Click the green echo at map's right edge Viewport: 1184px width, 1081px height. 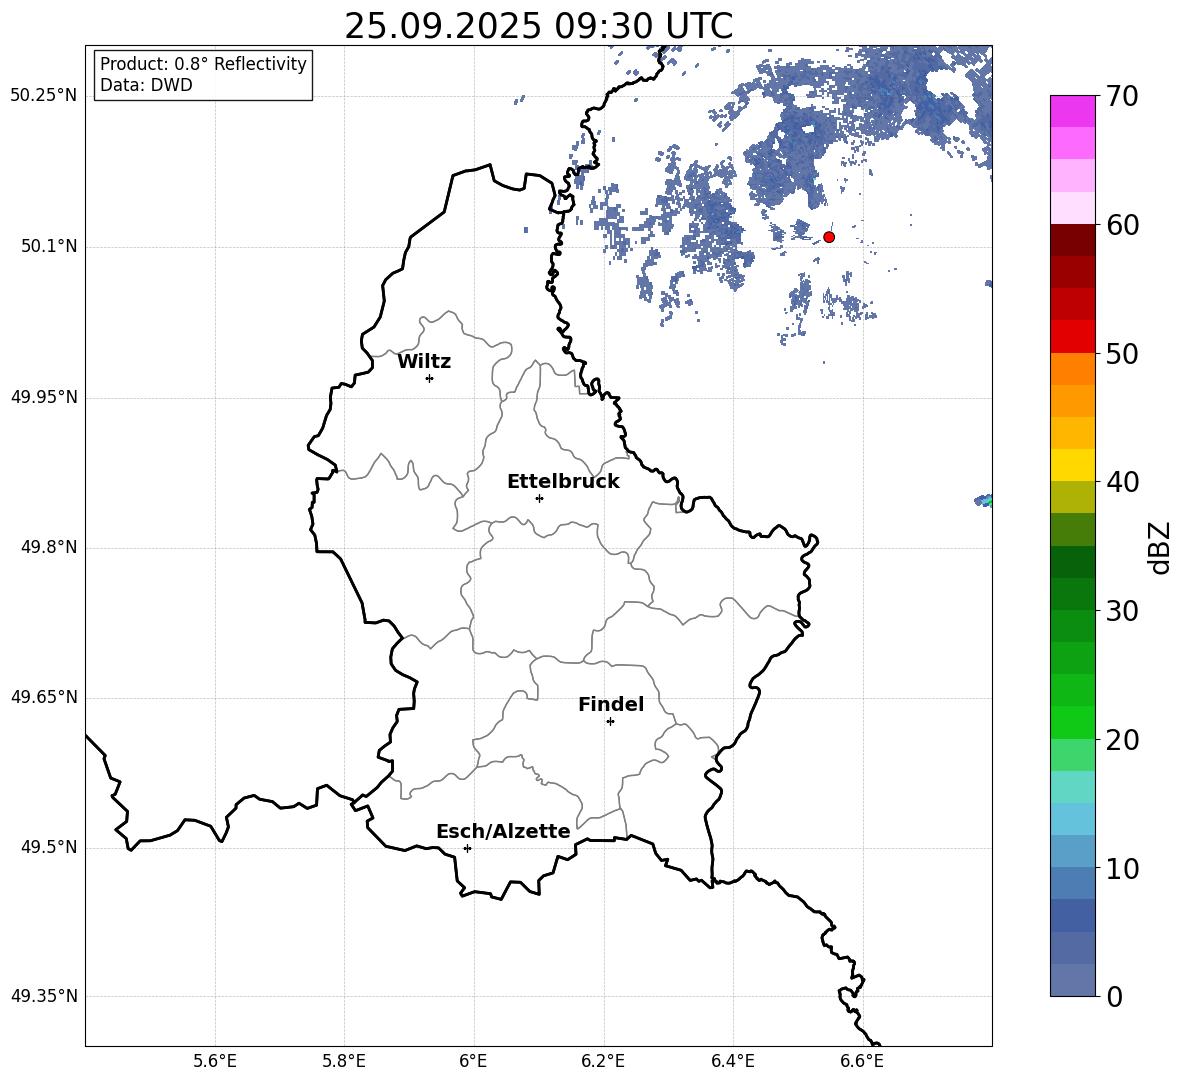[984, 500]
